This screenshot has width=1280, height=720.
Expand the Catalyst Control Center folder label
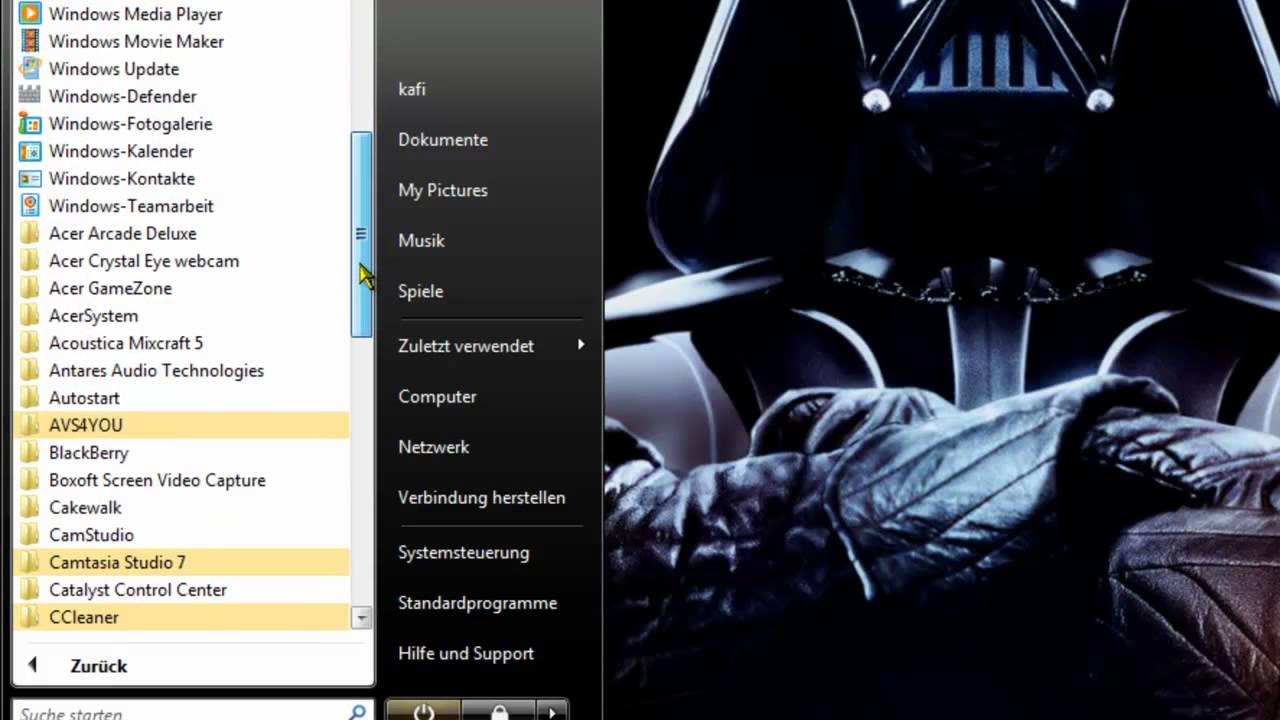pyautogui.click(x=138, y=590)
